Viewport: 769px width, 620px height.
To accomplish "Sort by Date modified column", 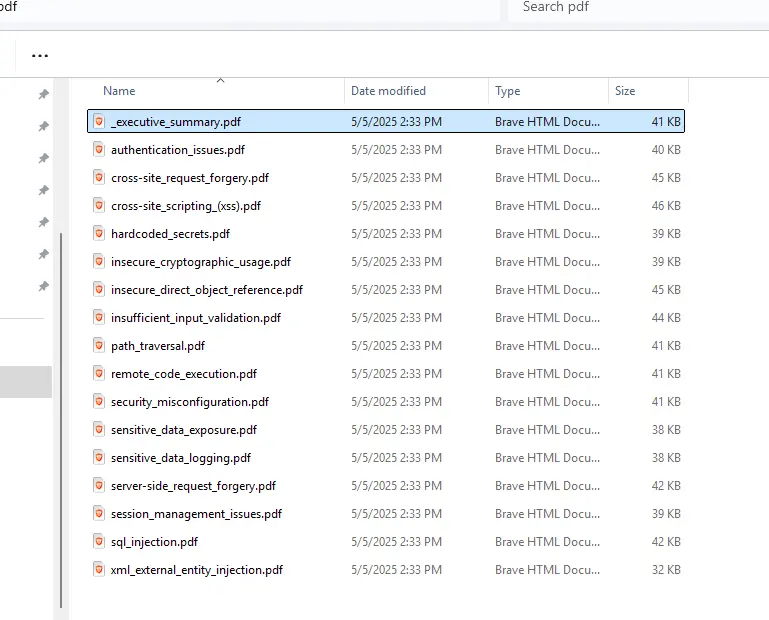I will pos(388,91).
